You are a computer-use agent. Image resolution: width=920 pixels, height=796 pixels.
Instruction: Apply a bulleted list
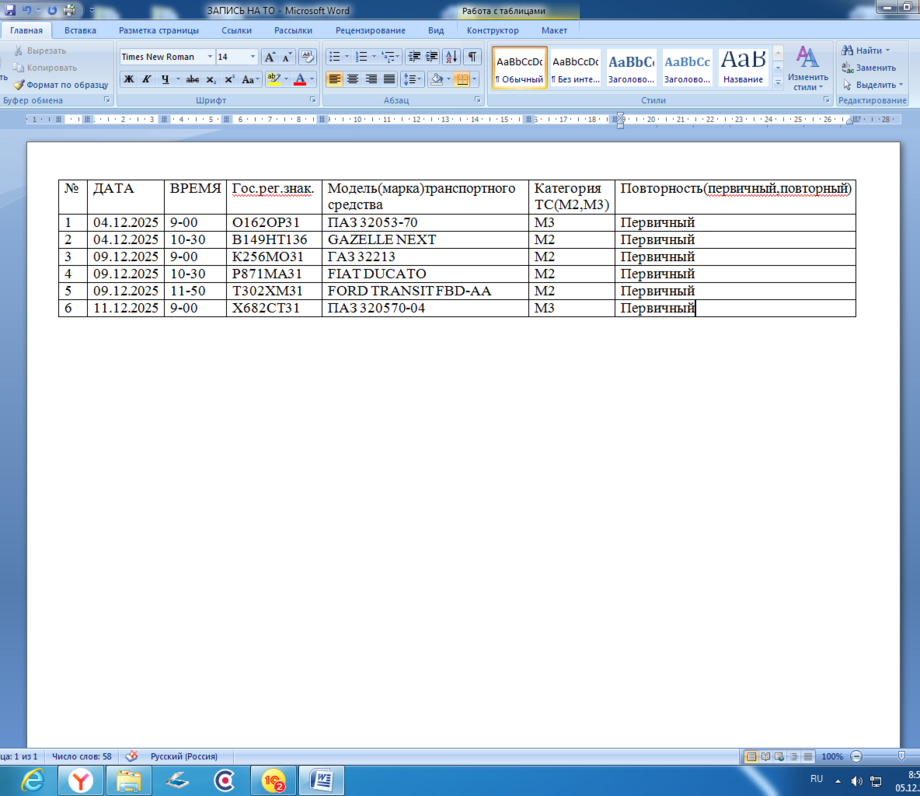click(x=334, y=57)
